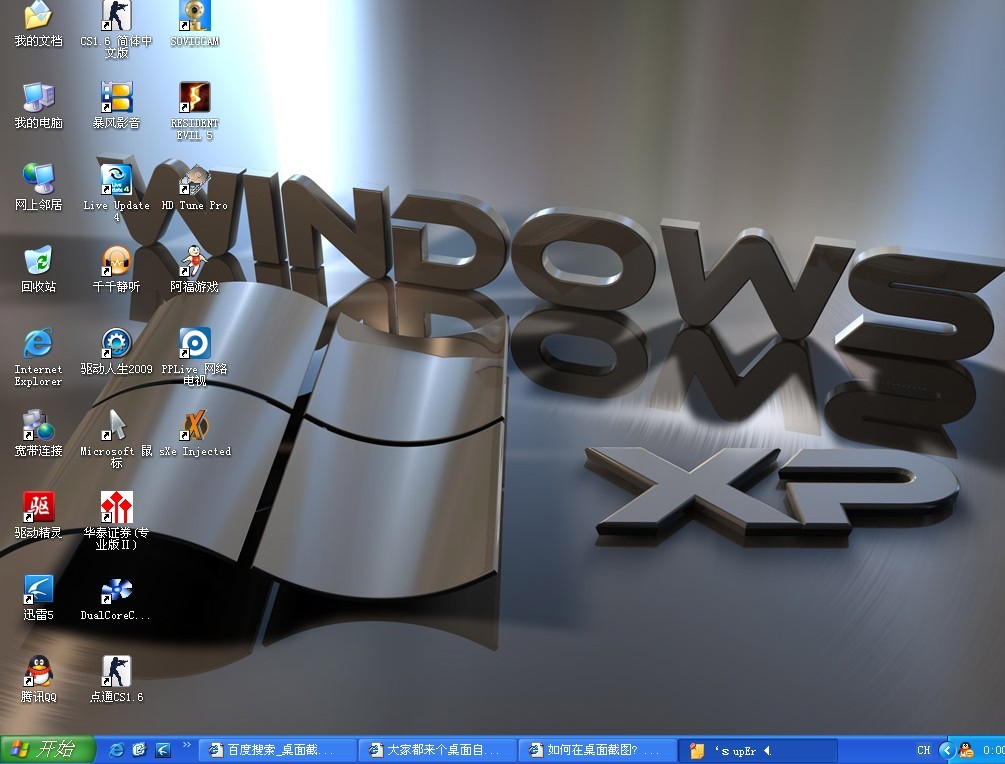
Task: Select the 我的电脑 desktop icon
Action: click(38, 106)
